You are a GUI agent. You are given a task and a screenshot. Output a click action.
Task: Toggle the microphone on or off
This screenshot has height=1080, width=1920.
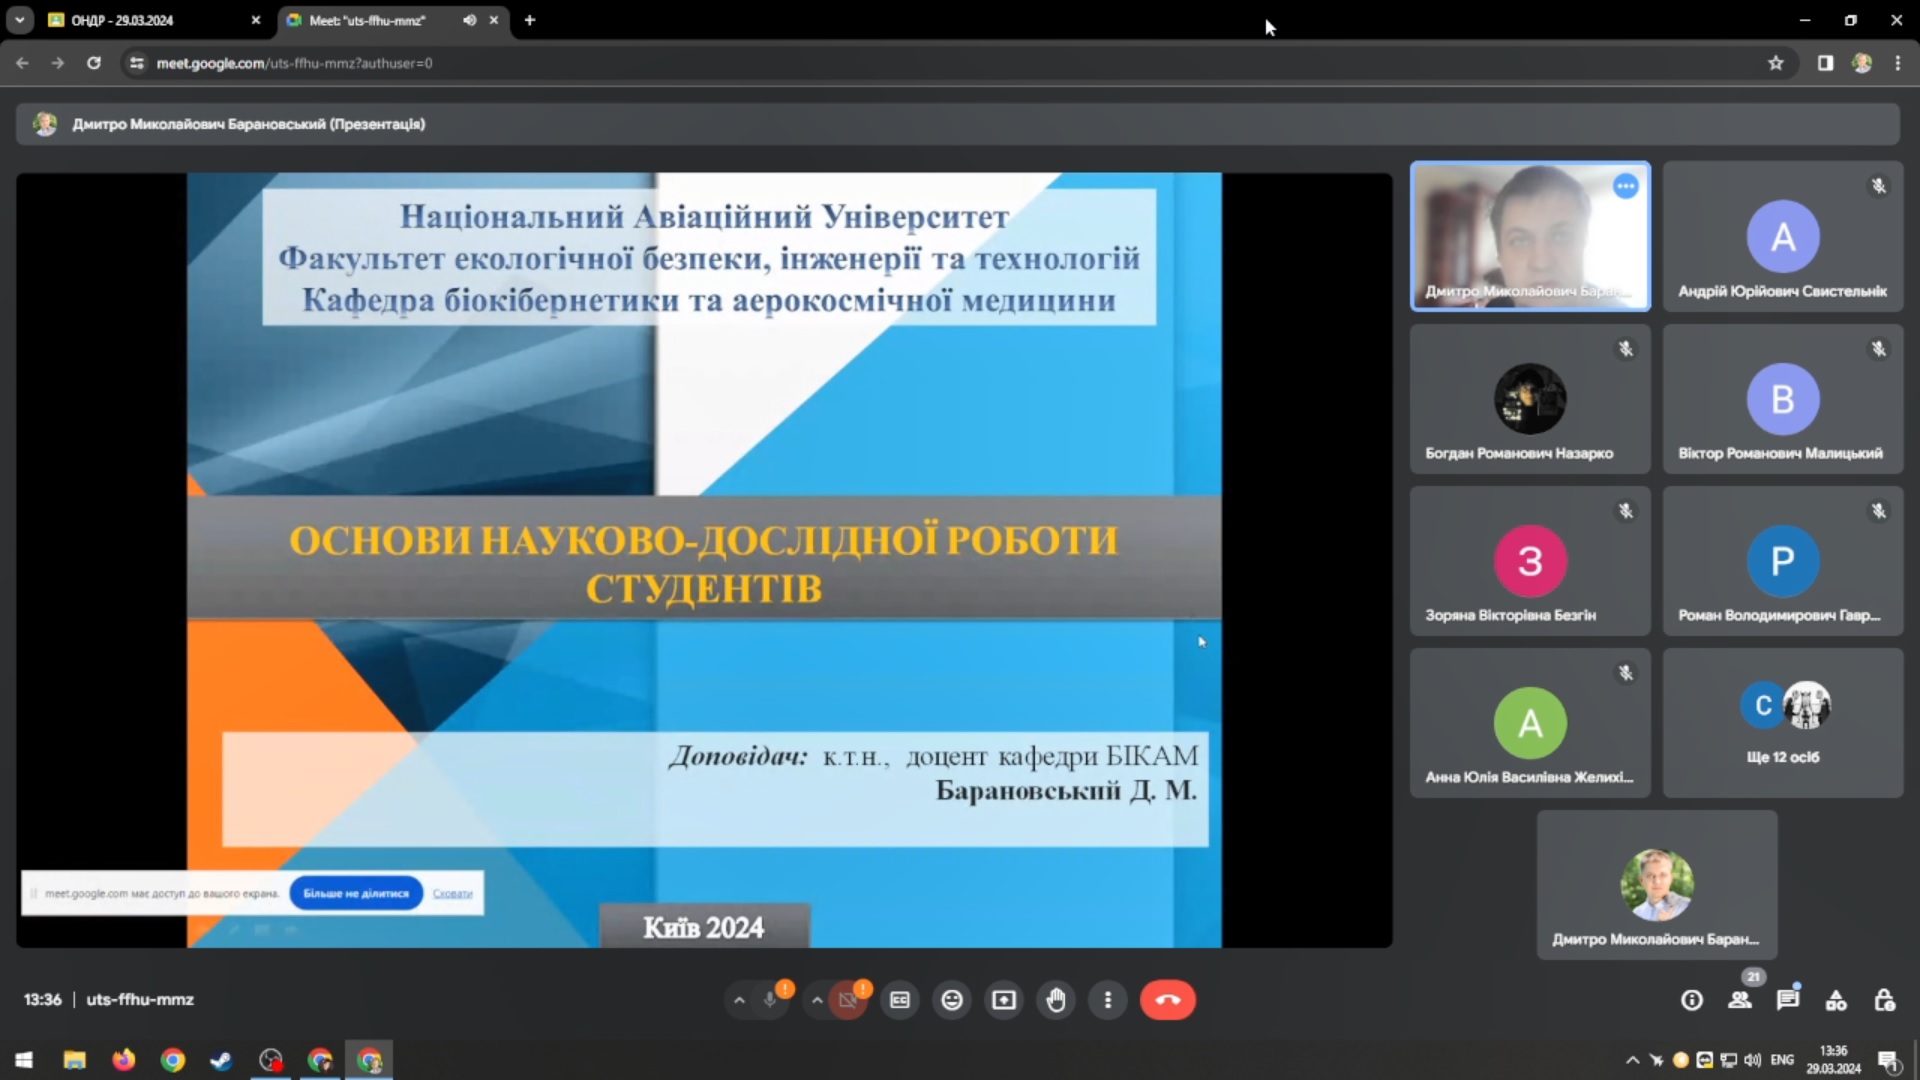pos(770,1000)
